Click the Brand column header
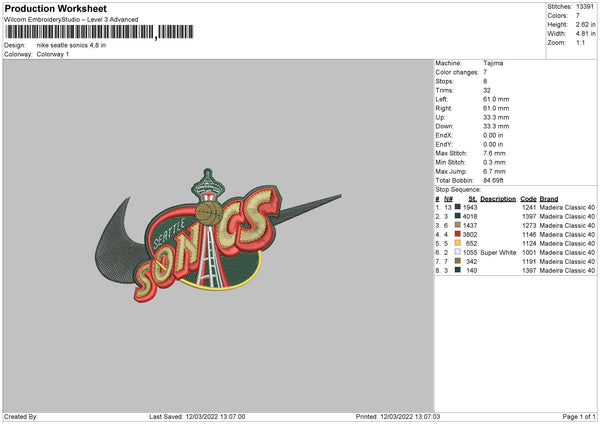This screenshot has height=424, width=600. click(x=549, y=199)
